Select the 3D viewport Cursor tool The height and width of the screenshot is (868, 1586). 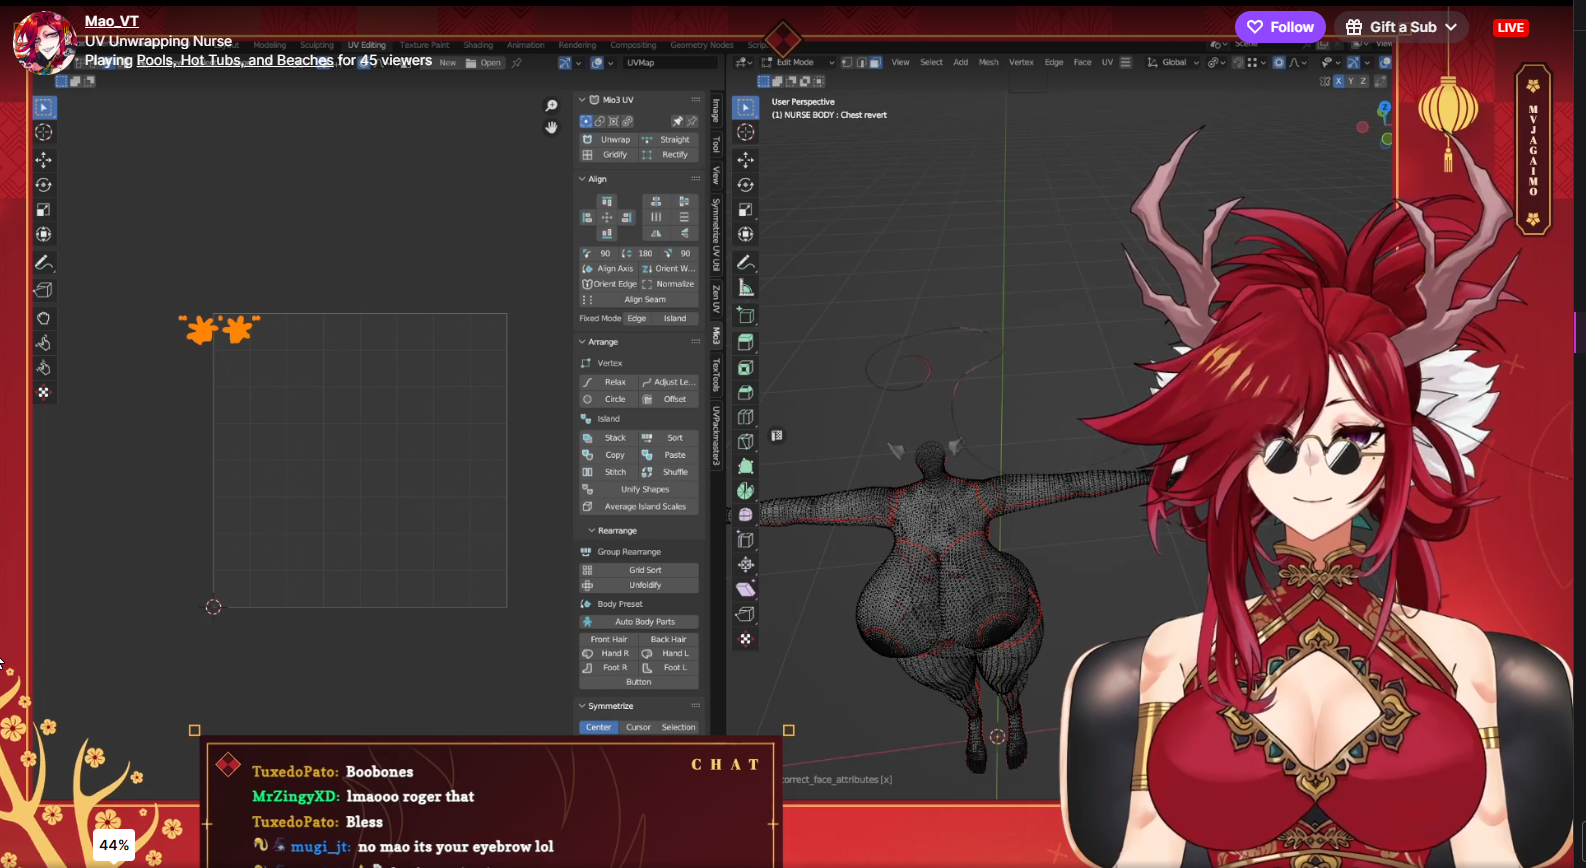click(x=746, y=132)
